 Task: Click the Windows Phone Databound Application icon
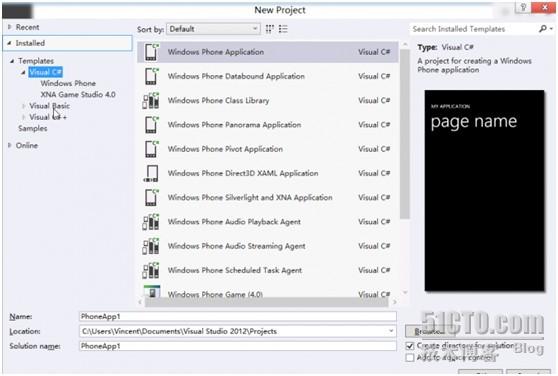[x=151, y=76]
